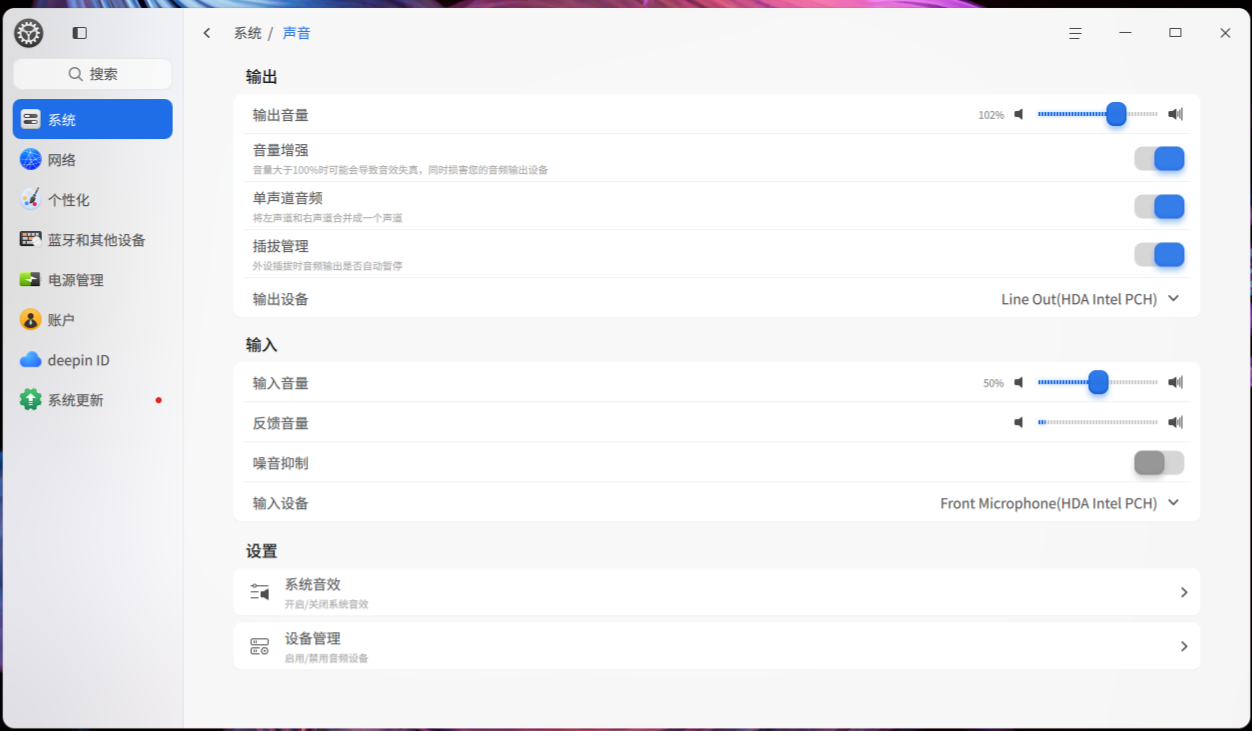The height and width of the screenshot is (731, 1252).
Task: Click the 输入音量 low-volume speaker icon
Action: coord(1019,382)
